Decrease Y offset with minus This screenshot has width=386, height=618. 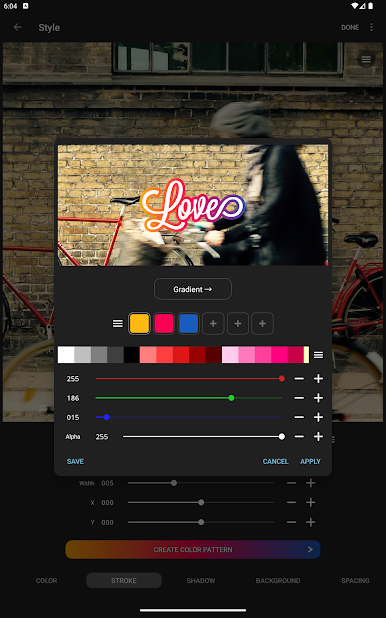(291, 522)
